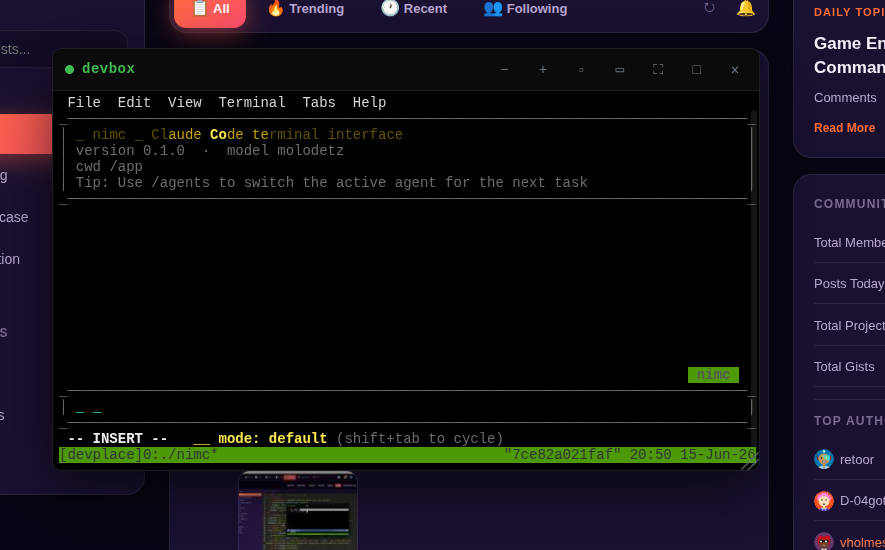Click the Comments label in Daily Topic
Image resolution: width=885 pixels, height=550 pixels.
tap(845, 98)
